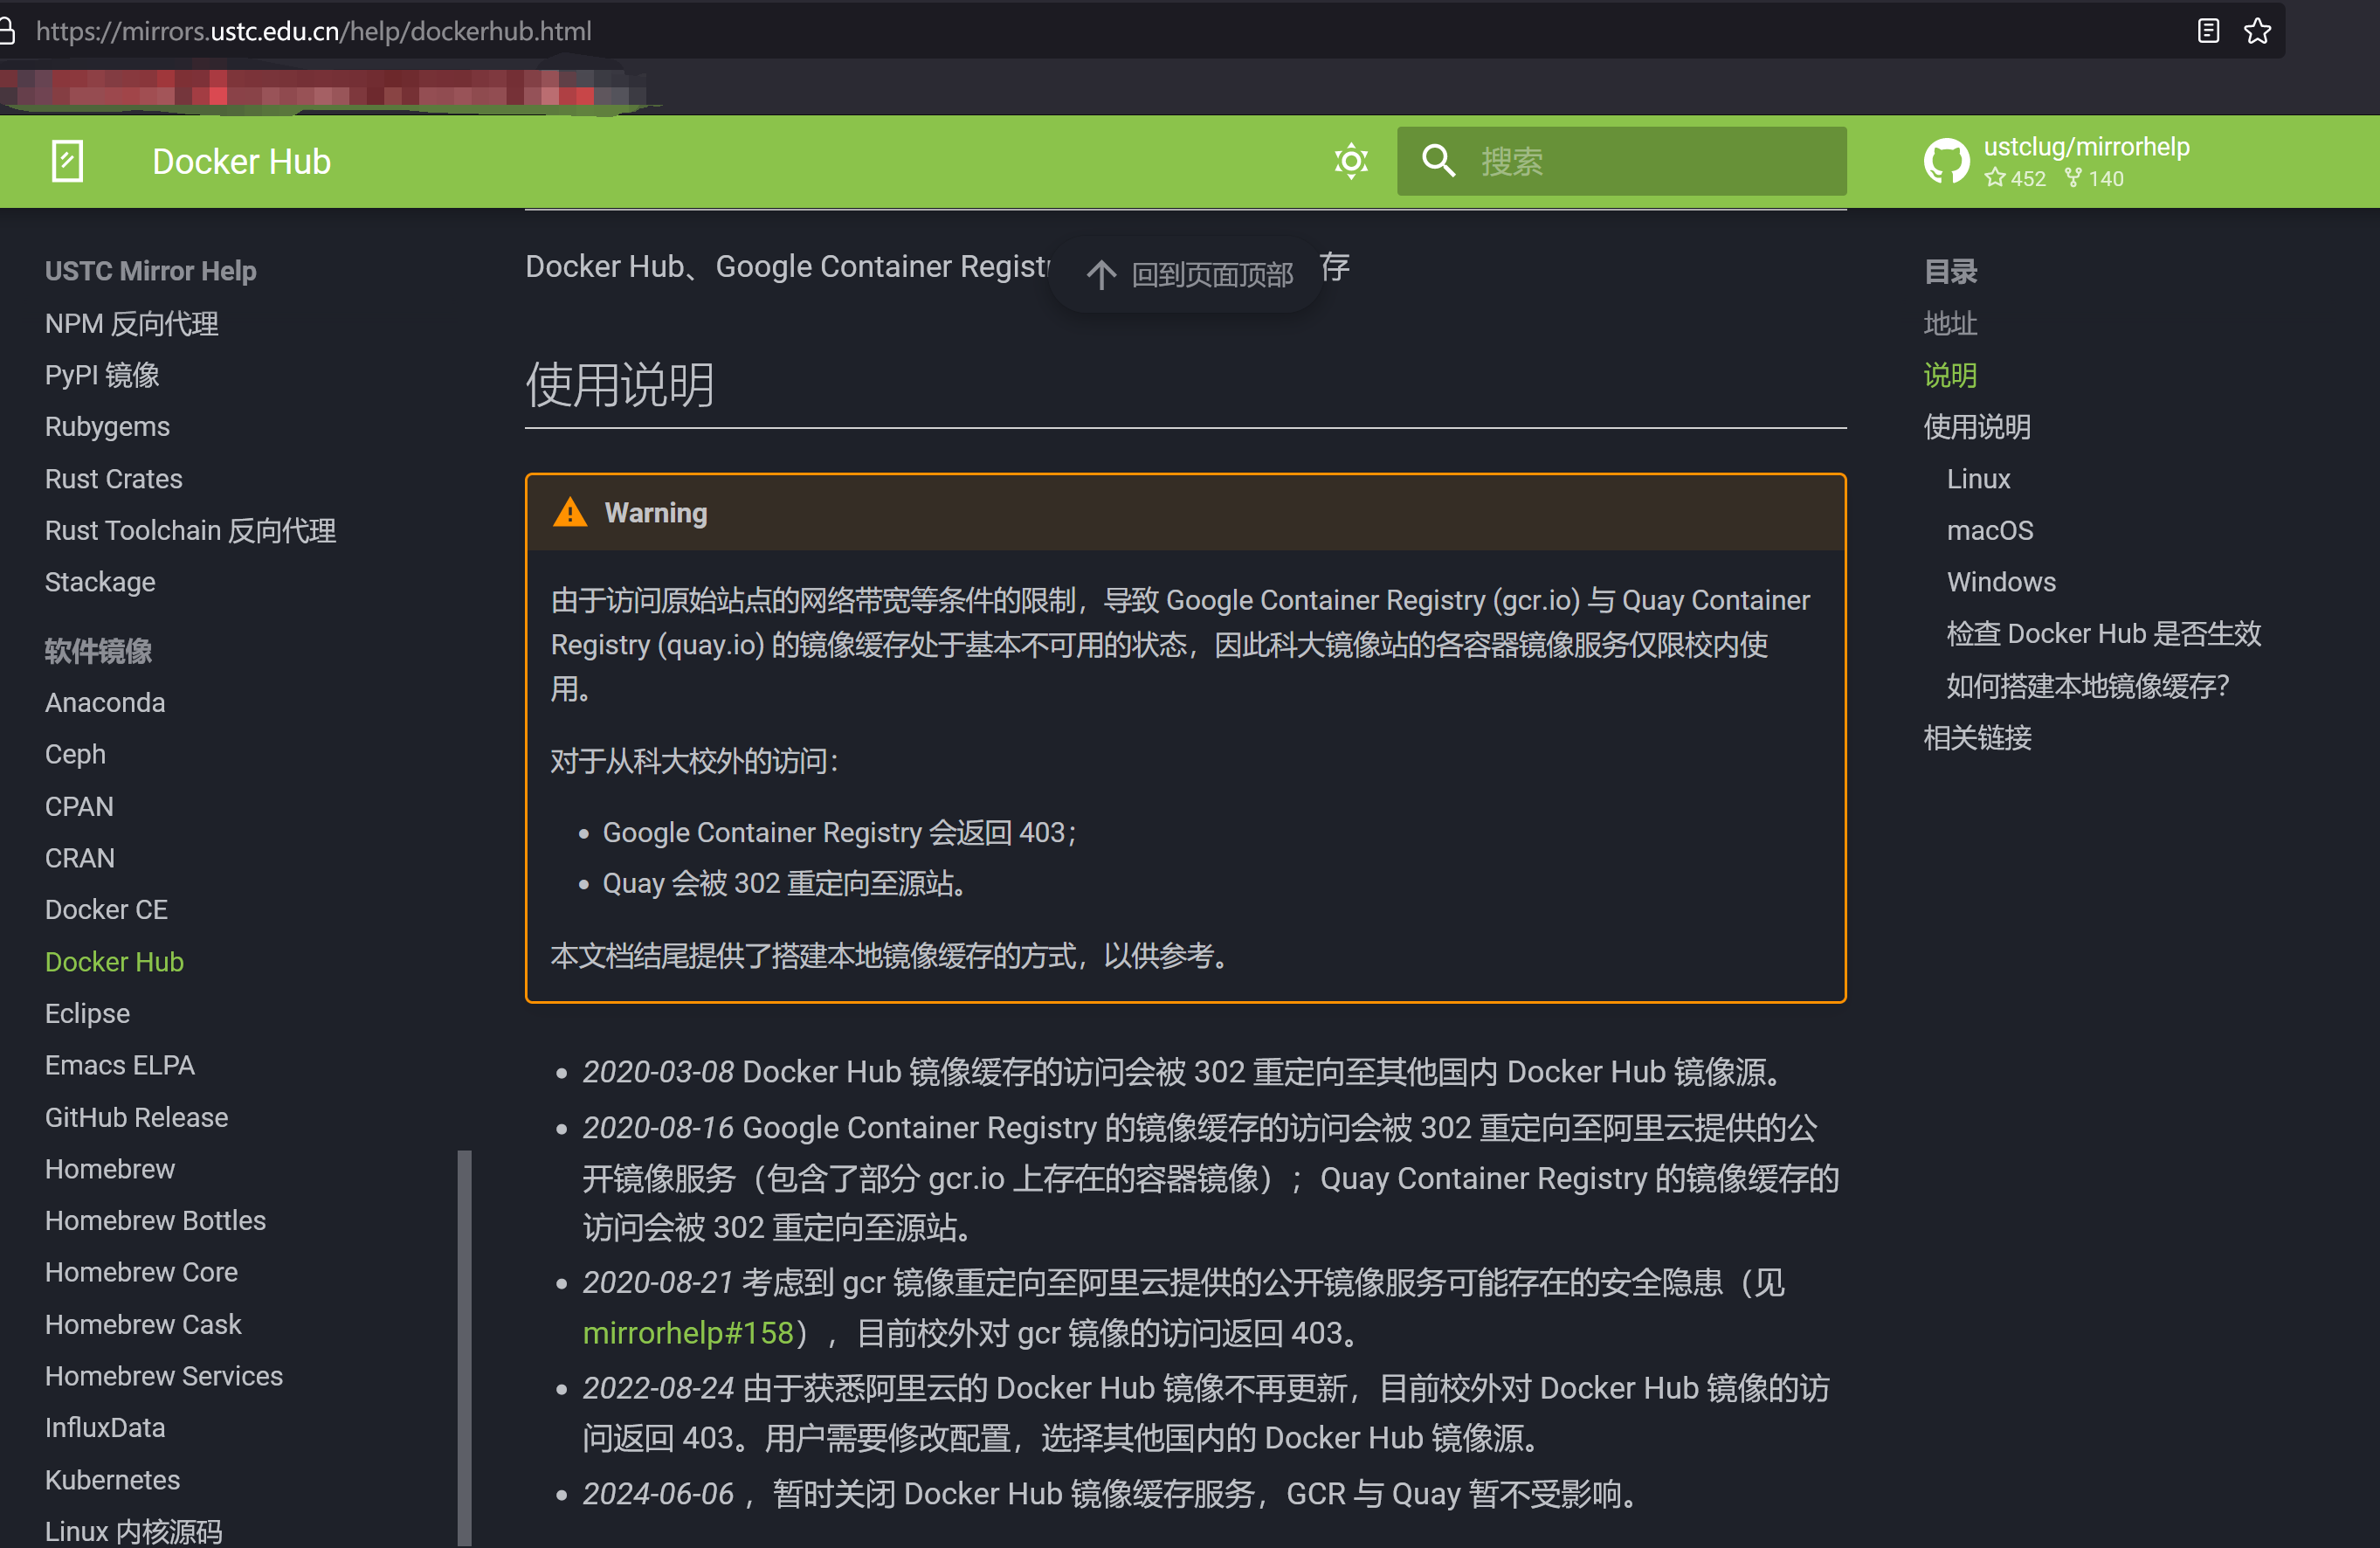Open mirrorhelp#158 issue link

click(x=688, y=1333)
